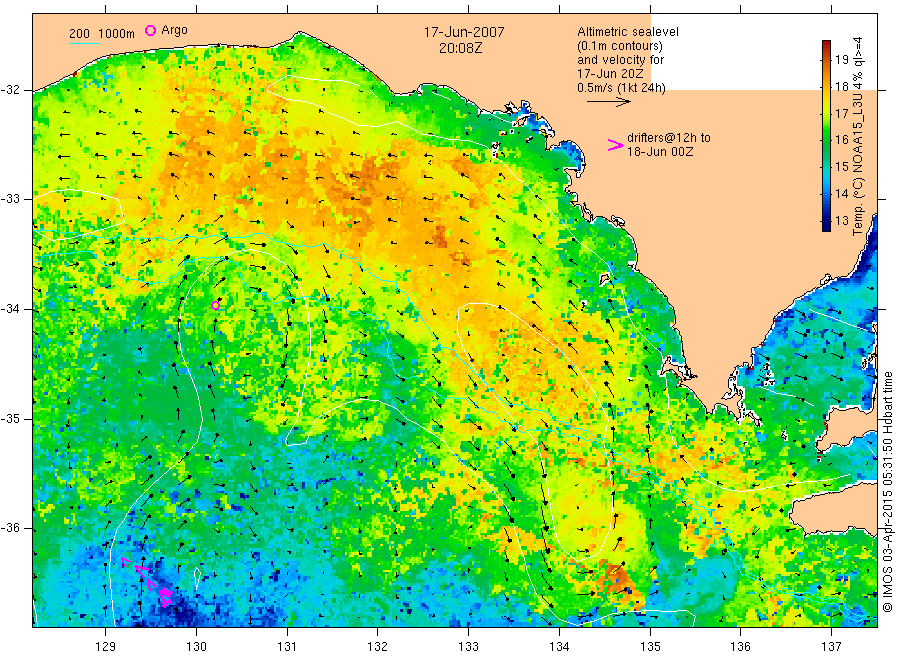The height and width of the screenshot is (660, 900).
Task: Click the Argo legend circle marker
Action: 150,30
